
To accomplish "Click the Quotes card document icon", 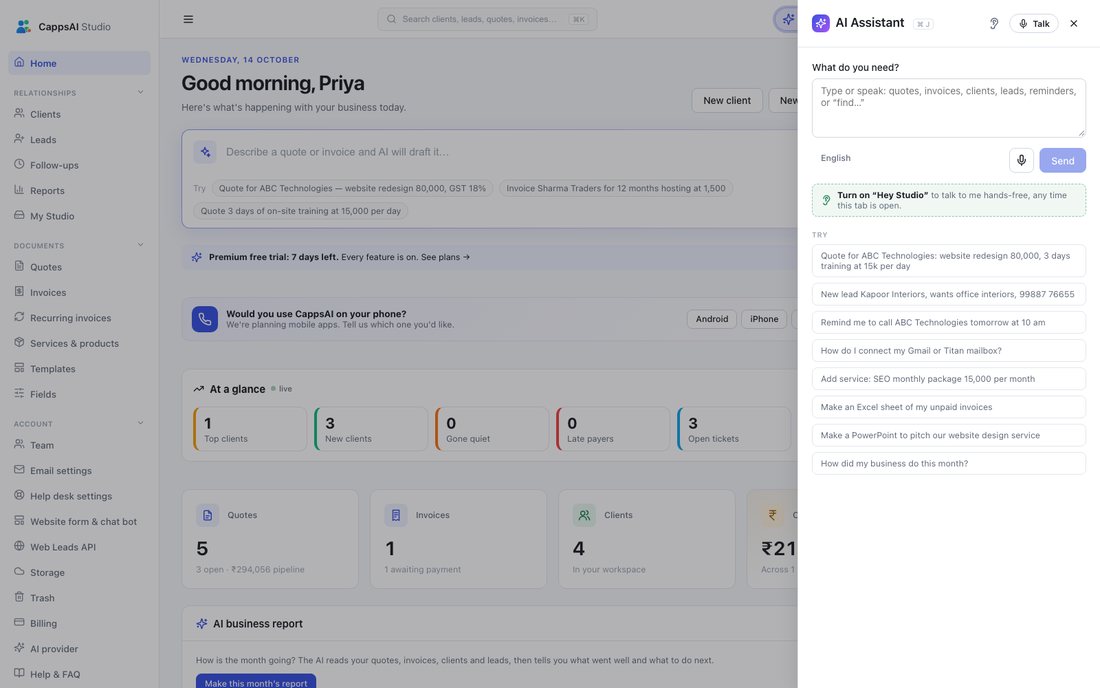I will 207,515.
